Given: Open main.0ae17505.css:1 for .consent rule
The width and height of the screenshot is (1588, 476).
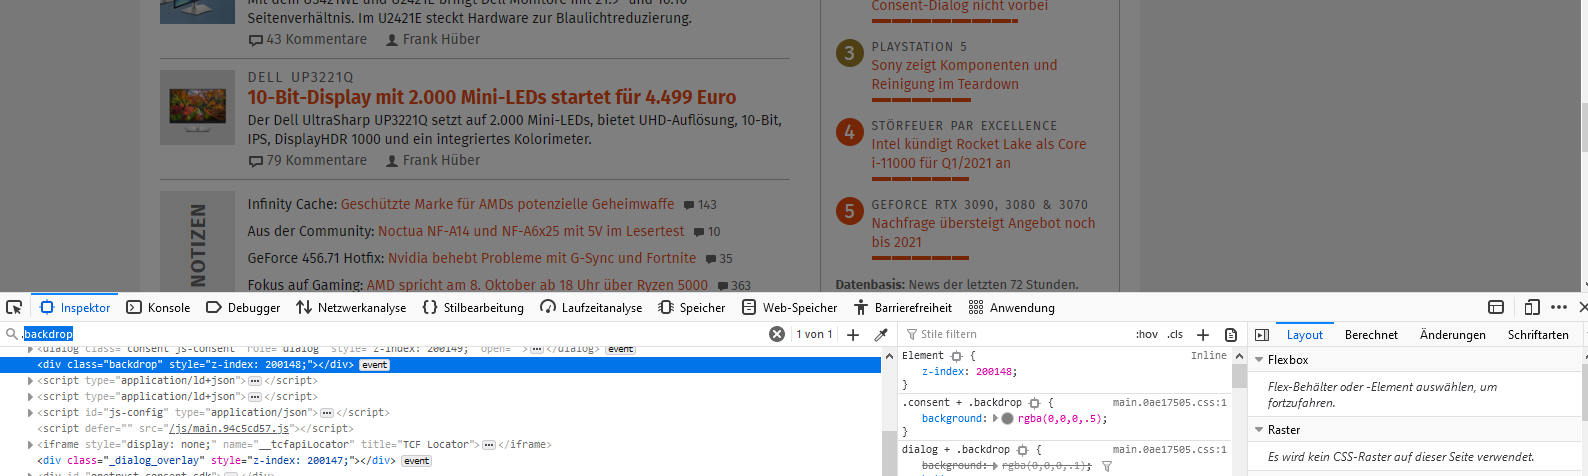Looking at the screenshot, I should pos(1169,402).
